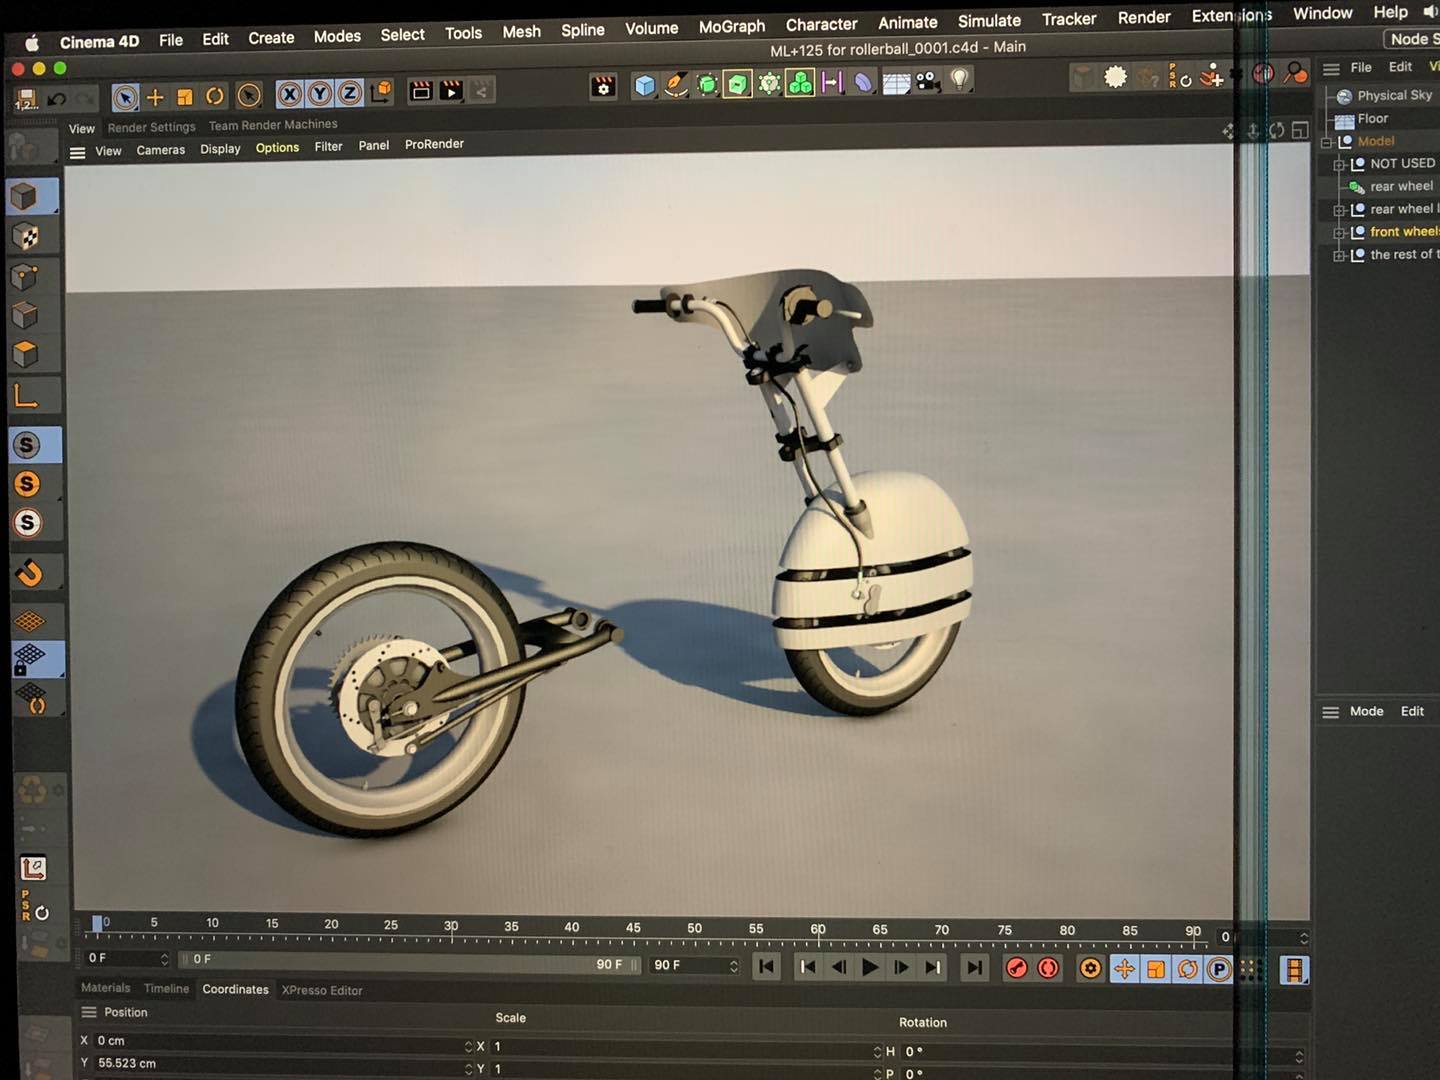This screenshot has width=1440, height=1080.
Task: Click Render to Picture Viewer icon
Action: [452, 91]
